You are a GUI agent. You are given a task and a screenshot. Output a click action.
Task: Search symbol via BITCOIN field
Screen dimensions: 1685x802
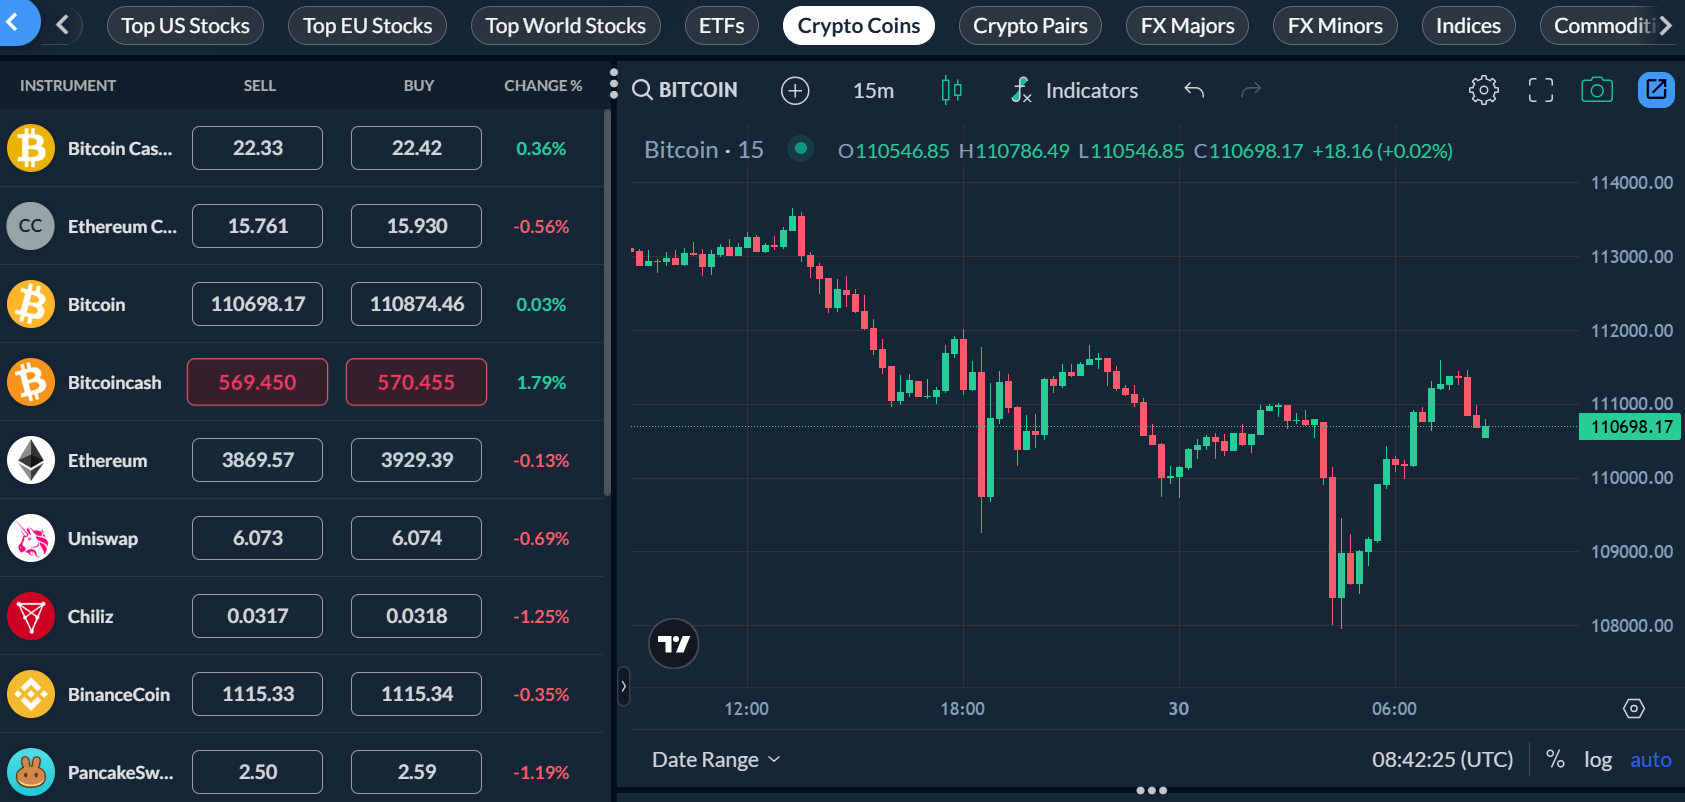coord(686,90)
